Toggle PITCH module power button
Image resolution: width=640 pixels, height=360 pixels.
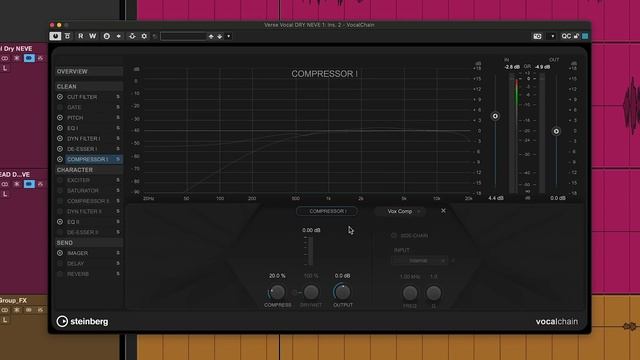tap(60, 118)
